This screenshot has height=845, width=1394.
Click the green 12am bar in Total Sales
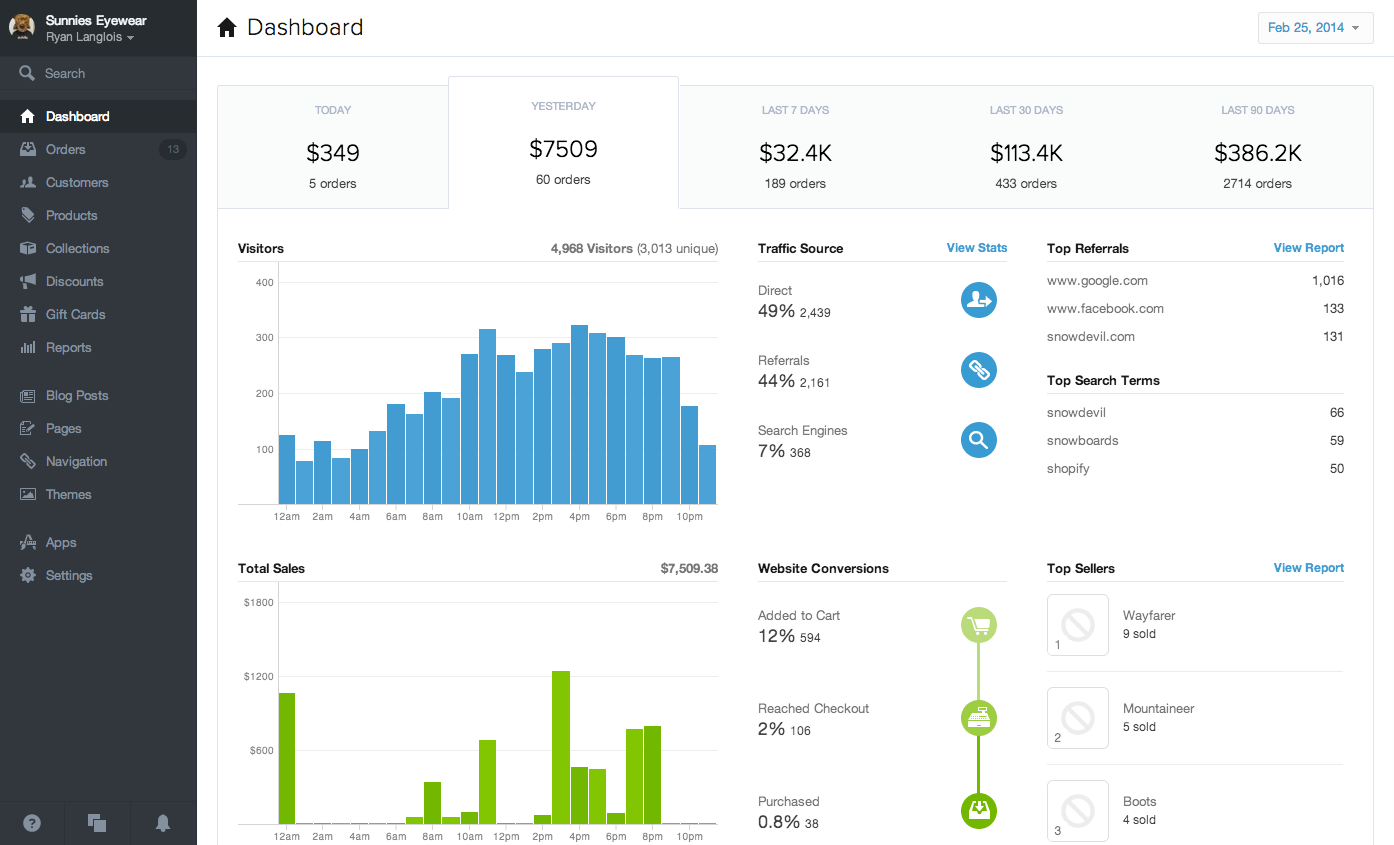[x=287, y=758]
